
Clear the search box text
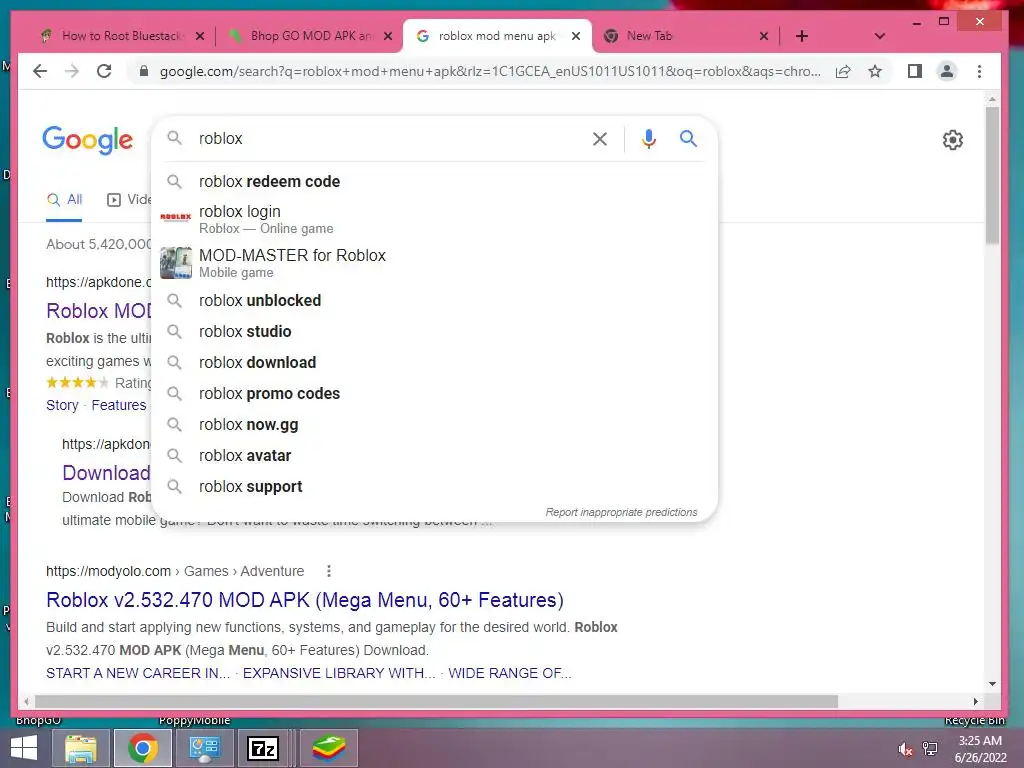tap(600, 138)
